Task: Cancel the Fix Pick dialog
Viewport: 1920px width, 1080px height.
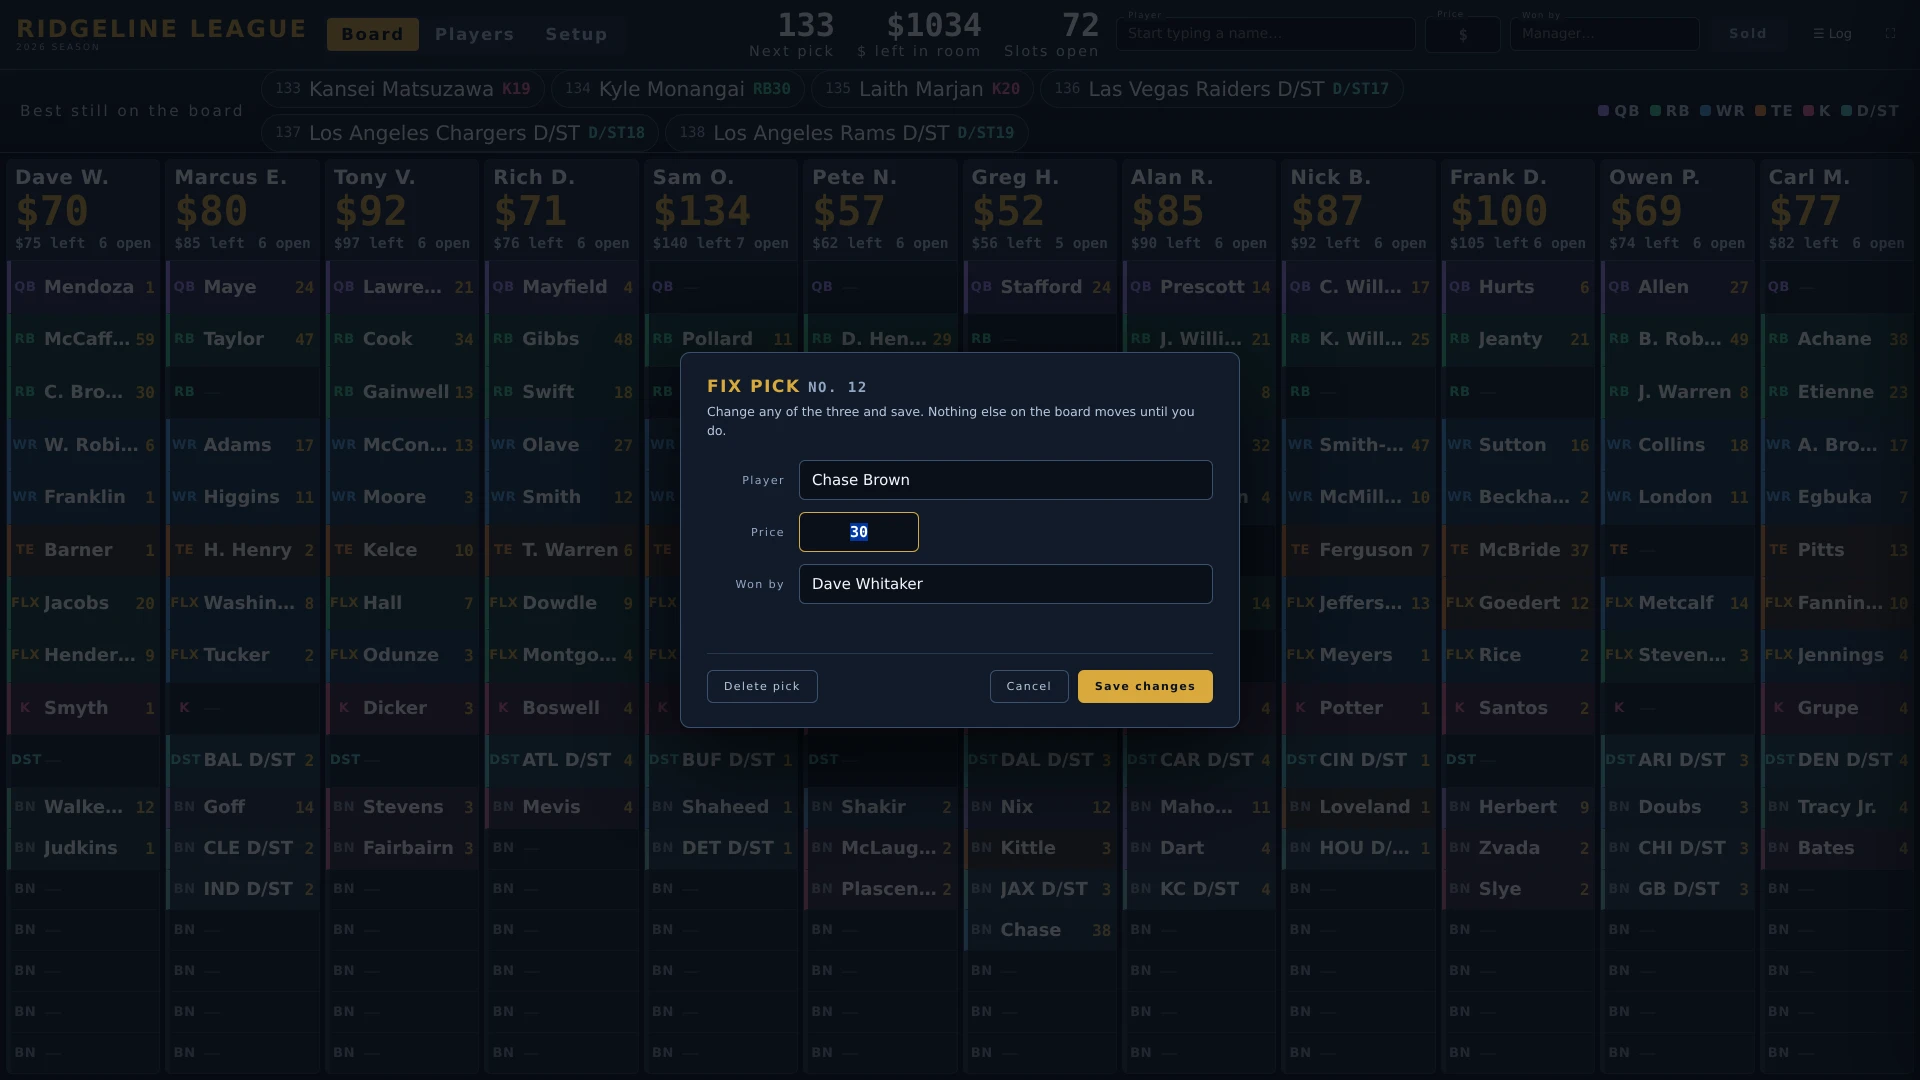Action: [1029, 686]
